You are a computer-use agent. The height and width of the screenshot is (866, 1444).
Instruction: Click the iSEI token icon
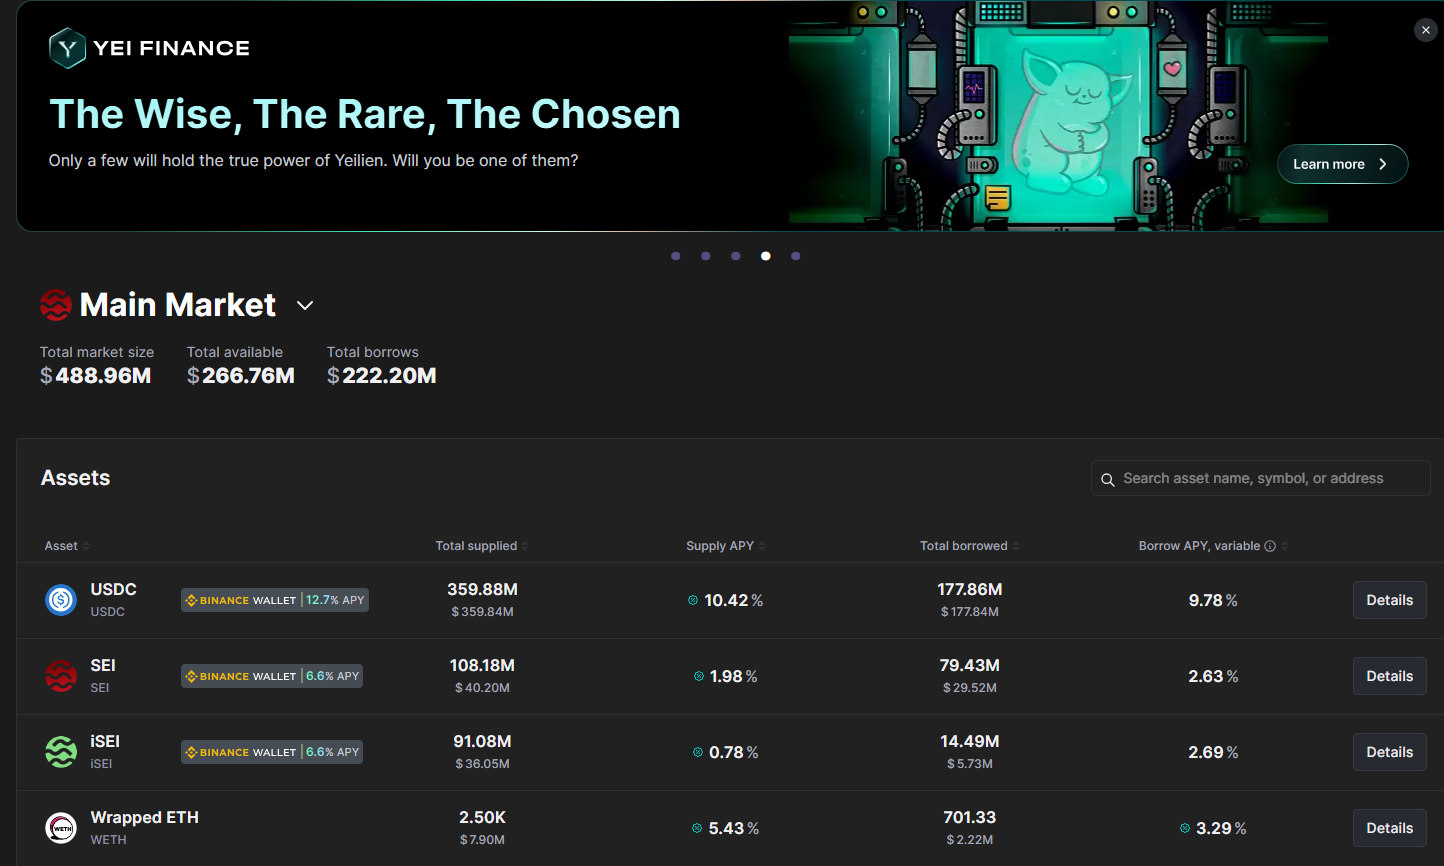[x=61, y=752]
